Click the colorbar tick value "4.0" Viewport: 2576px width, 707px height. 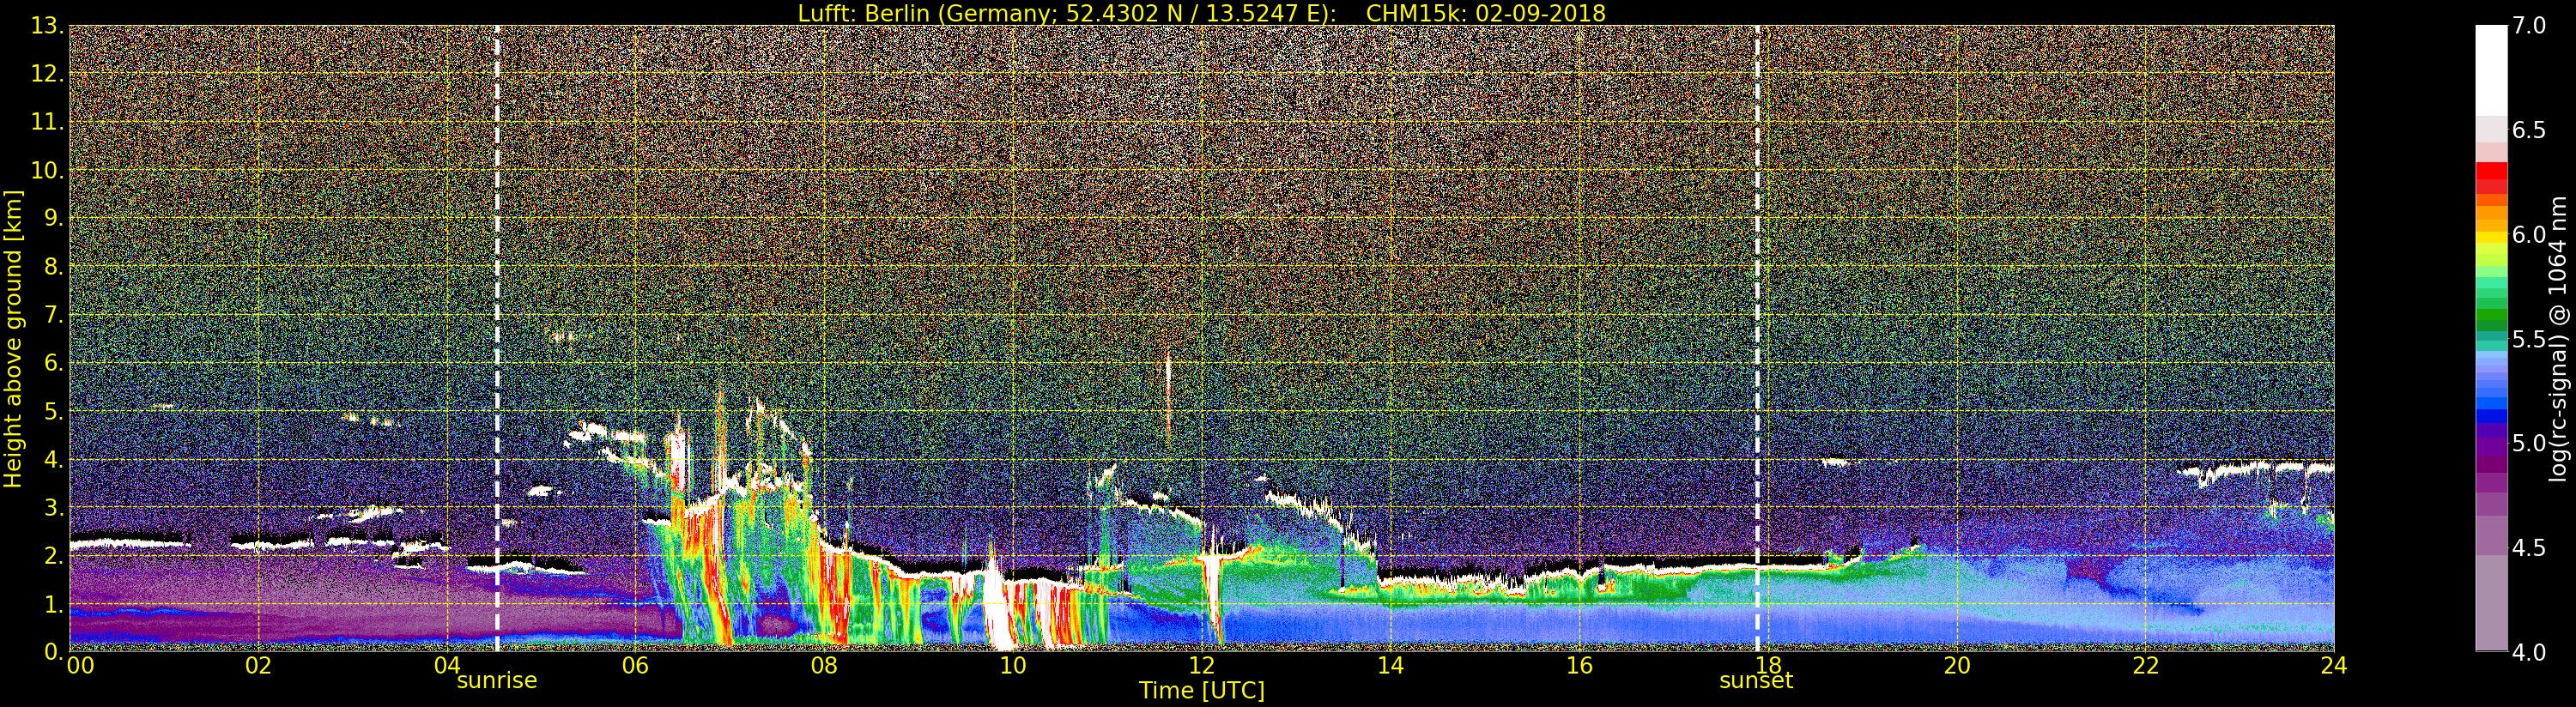(2529, 652)
